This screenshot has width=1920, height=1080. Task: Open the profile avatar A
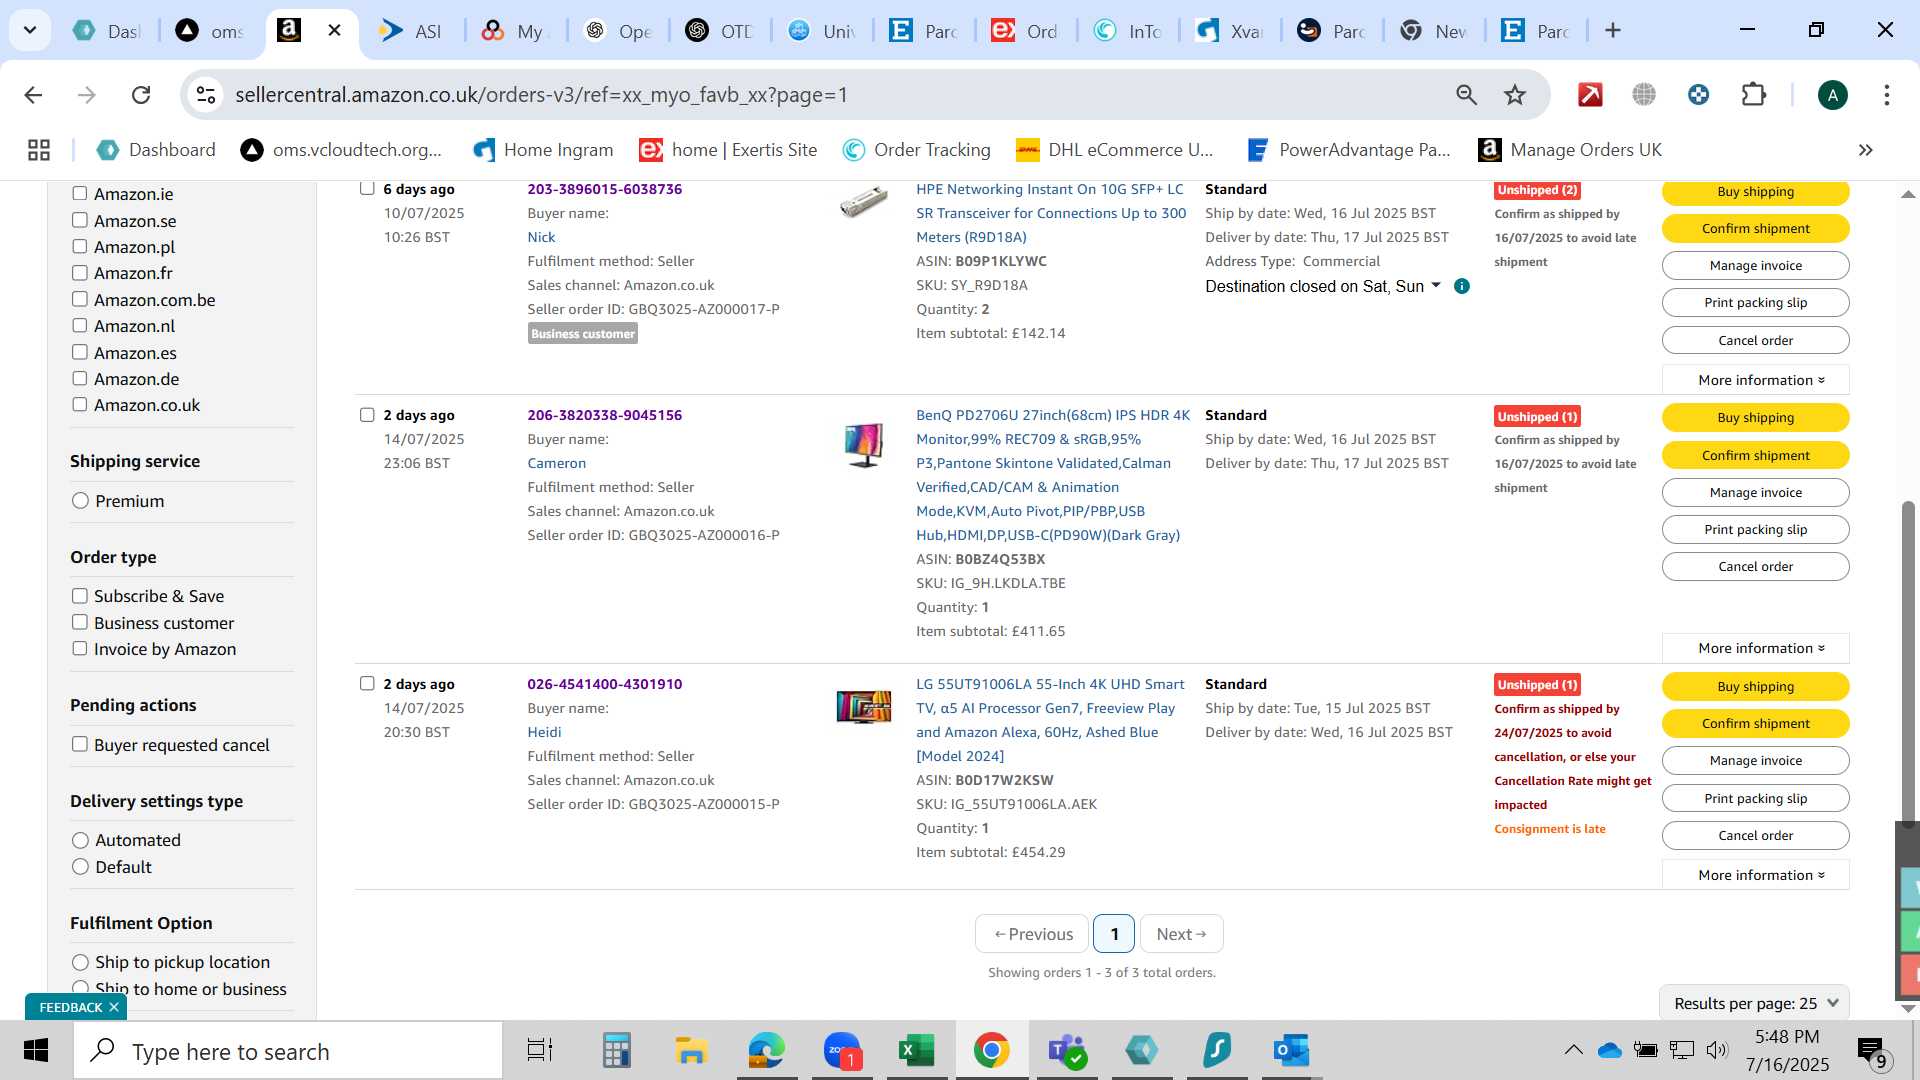click(1832, 95)
